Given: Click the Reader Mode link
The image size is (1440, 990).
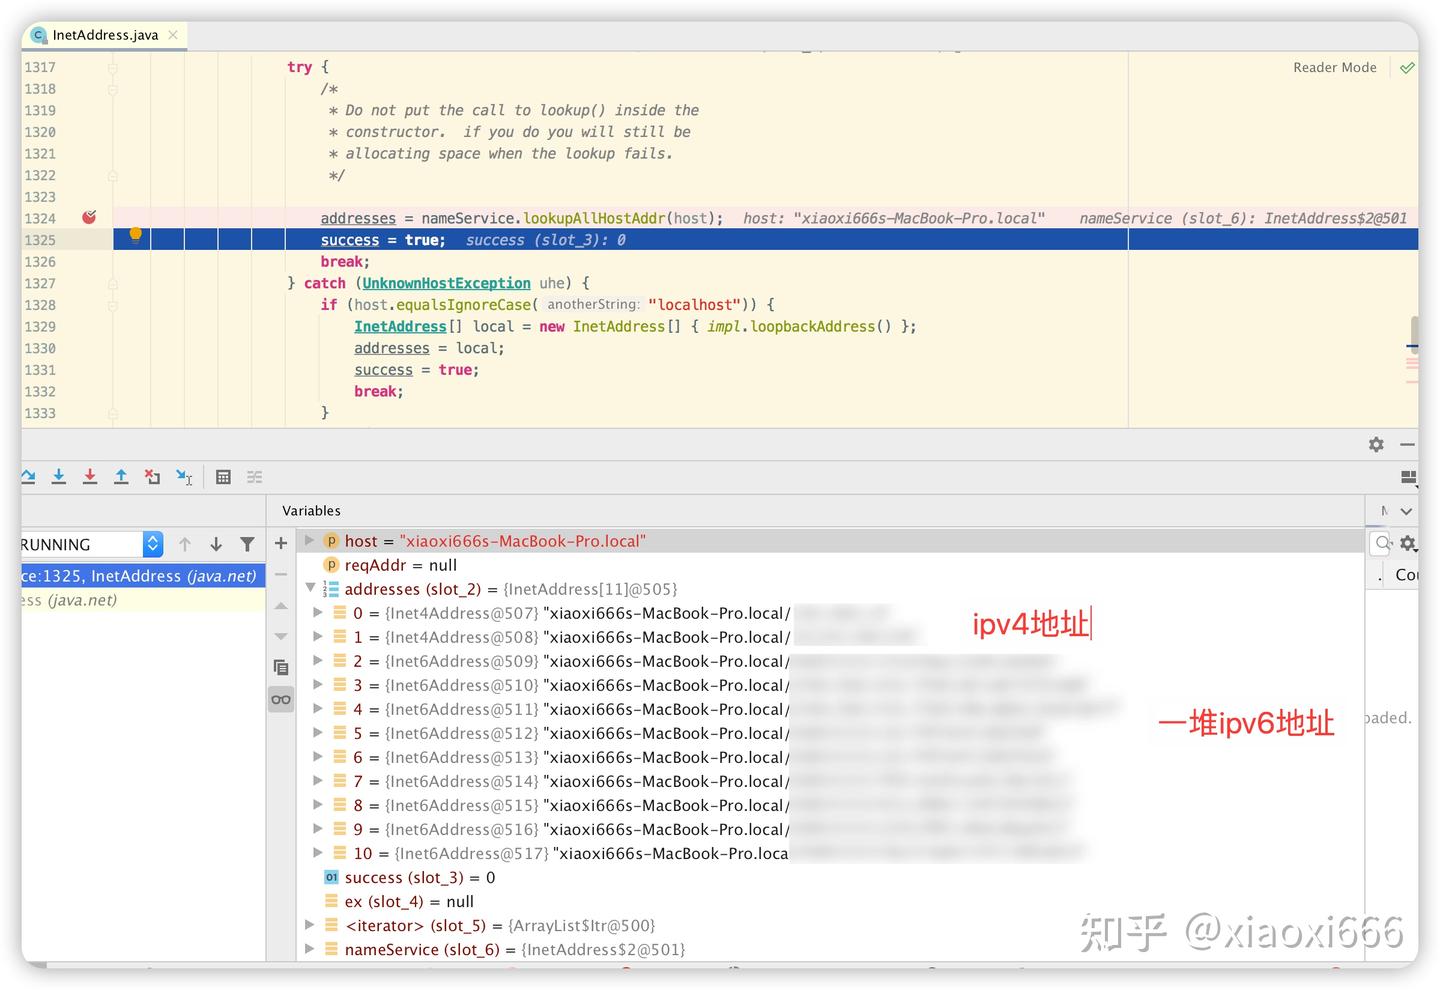Looking at the screenshot, I should 1334,67.
